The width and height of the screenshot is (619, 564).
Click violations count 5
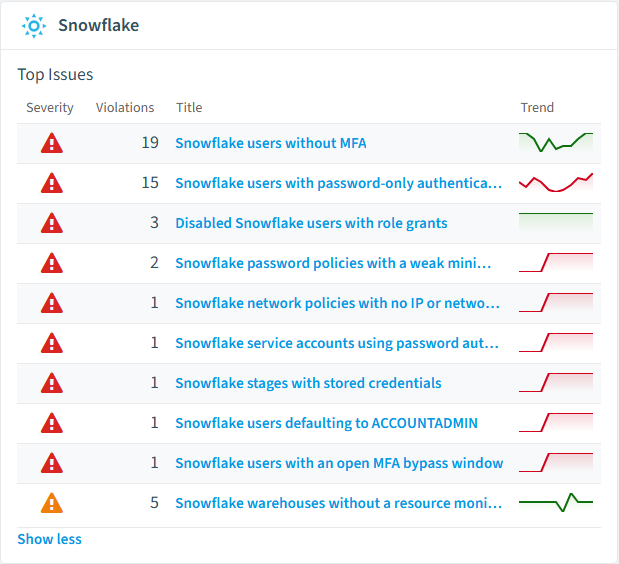[x=154, y=503]
